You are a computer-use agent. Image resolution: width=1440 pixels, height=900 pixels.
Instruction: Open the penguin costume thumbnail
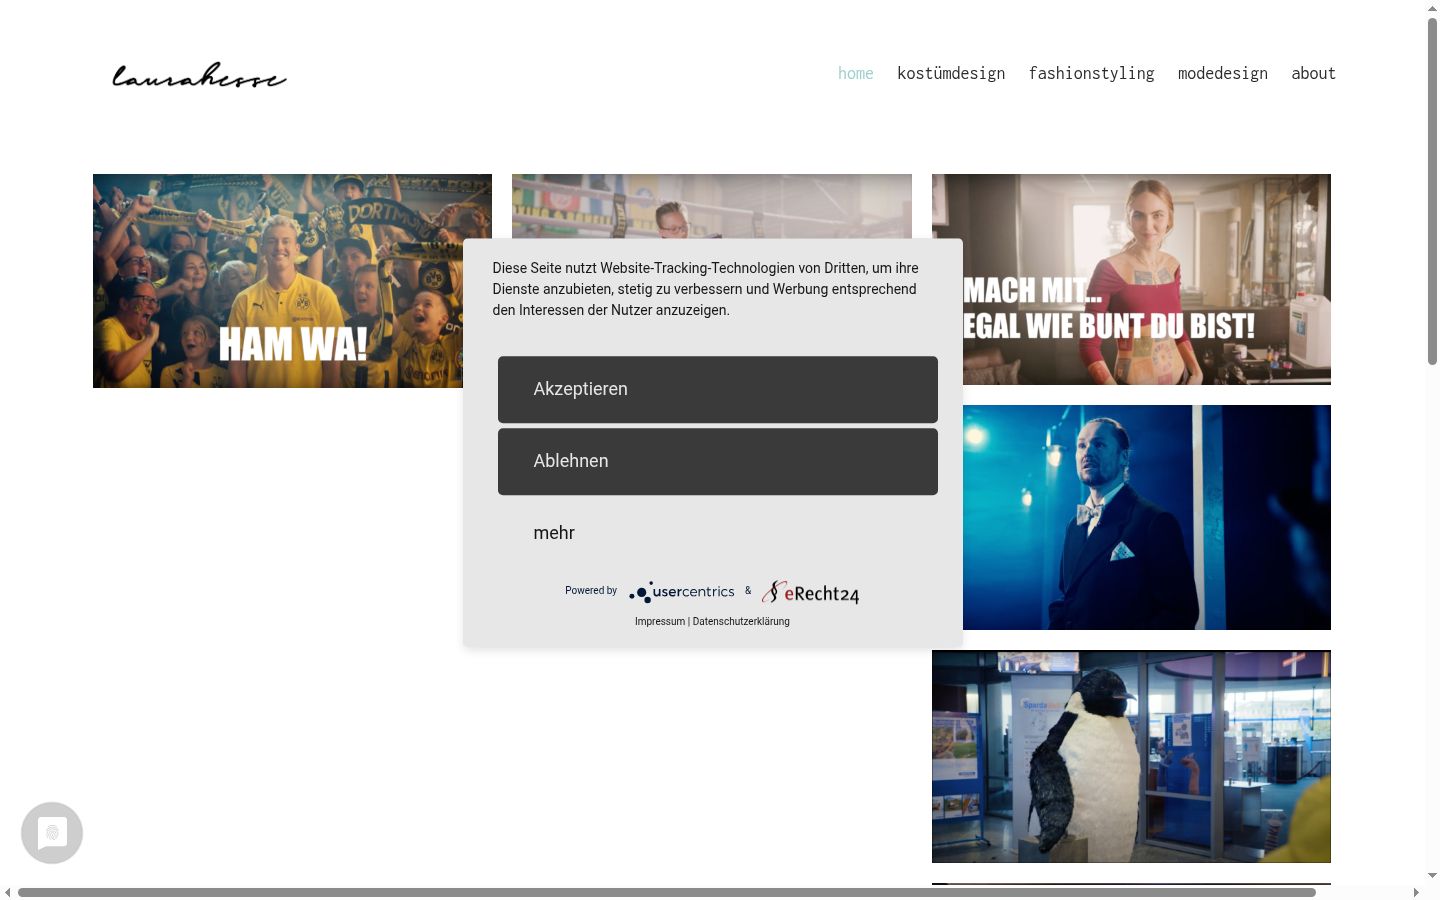[x=1131, y=756]
